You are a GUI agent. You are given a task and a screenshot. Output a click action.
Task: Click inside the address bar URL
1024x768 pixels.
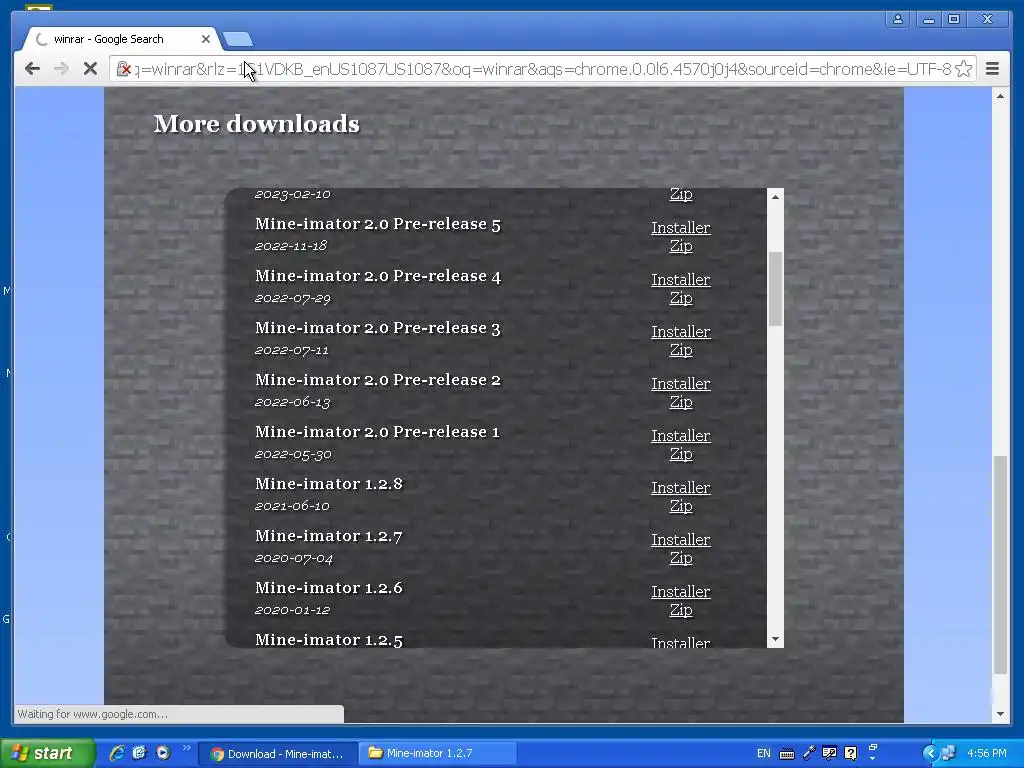click(542, 69)
